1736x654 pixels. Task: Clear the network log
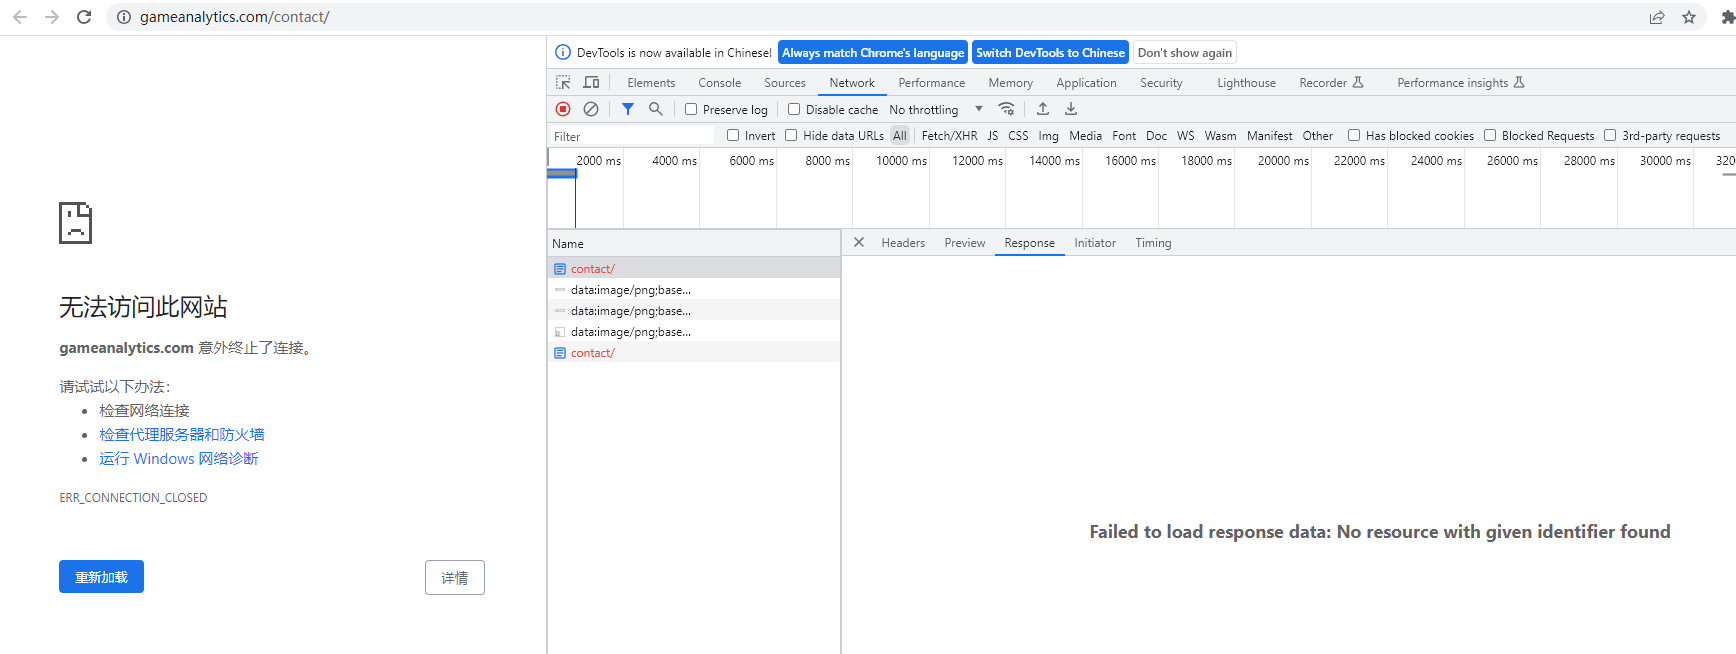[591, 109]
